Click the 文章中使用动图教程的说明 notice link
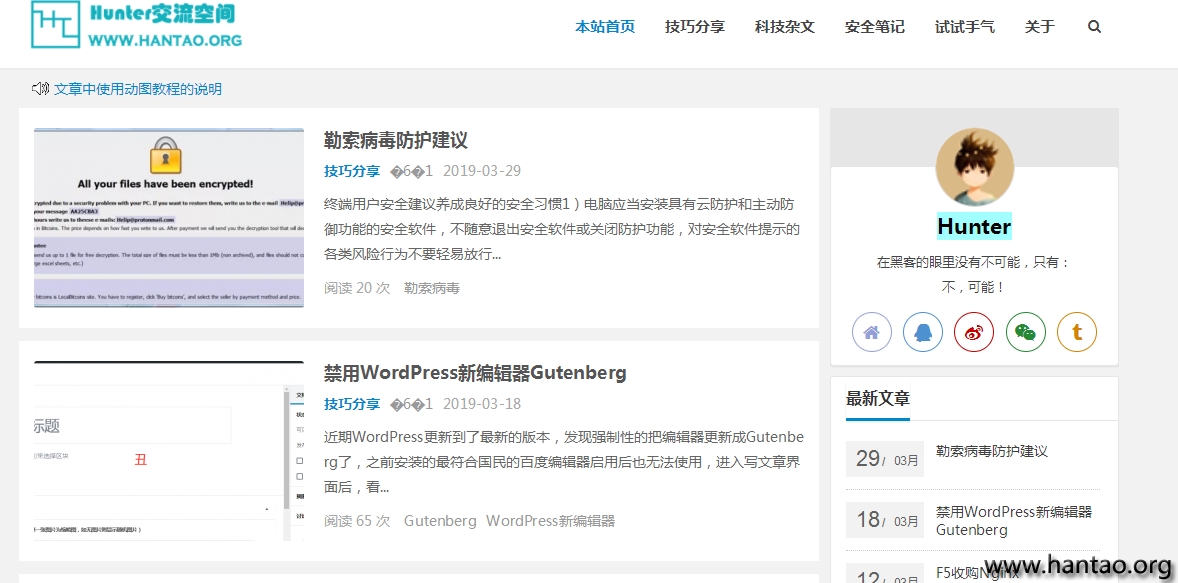 [138, 89]
